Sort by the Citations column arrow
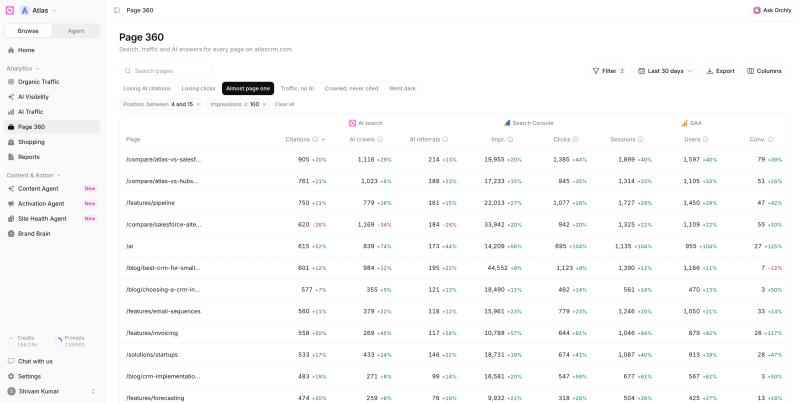The height and width of the screenshot is (403, 800). 323,140
